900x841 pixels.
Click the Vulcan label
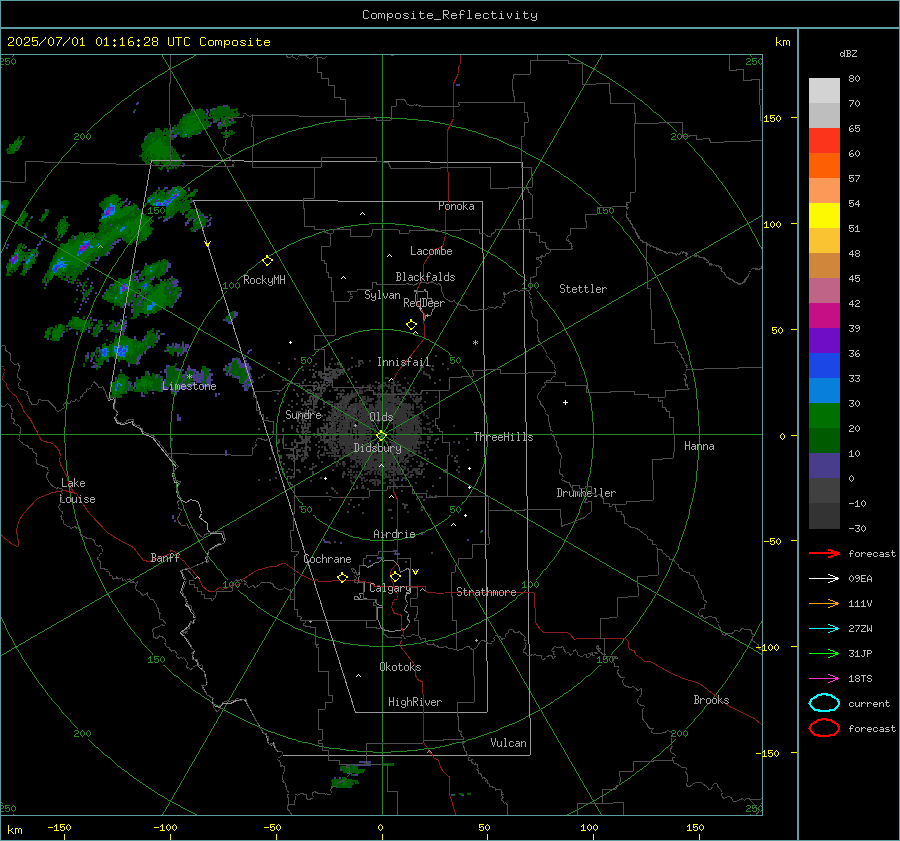[x=509, y=743]
